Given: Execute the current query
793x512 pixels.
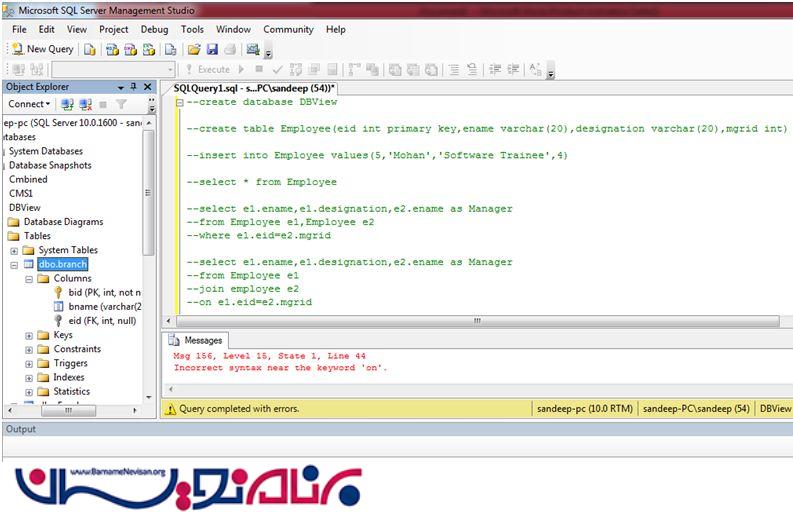Looking at the screenshot, I should [x=206, y=70].
